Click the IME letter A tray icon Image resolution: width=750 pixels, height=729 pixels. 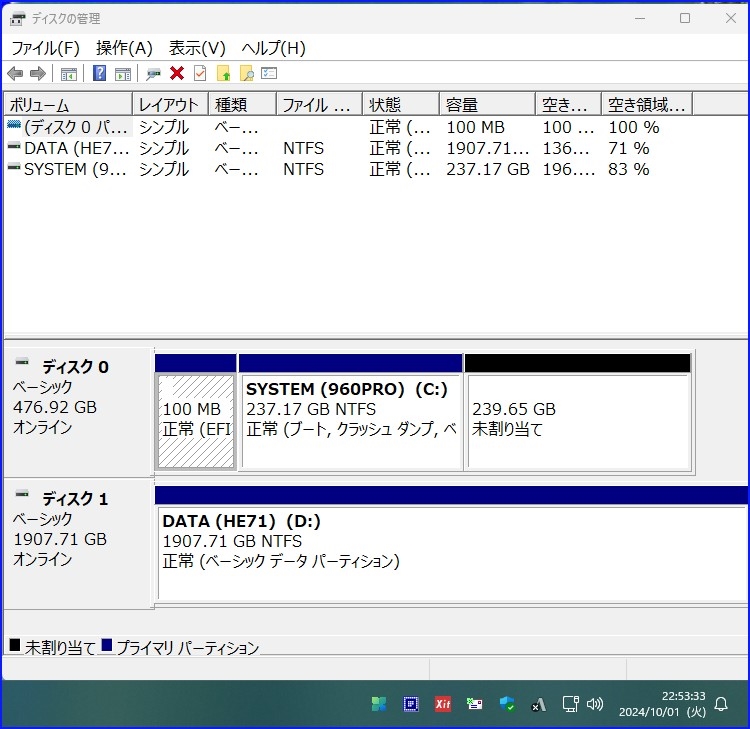[539, 705]
